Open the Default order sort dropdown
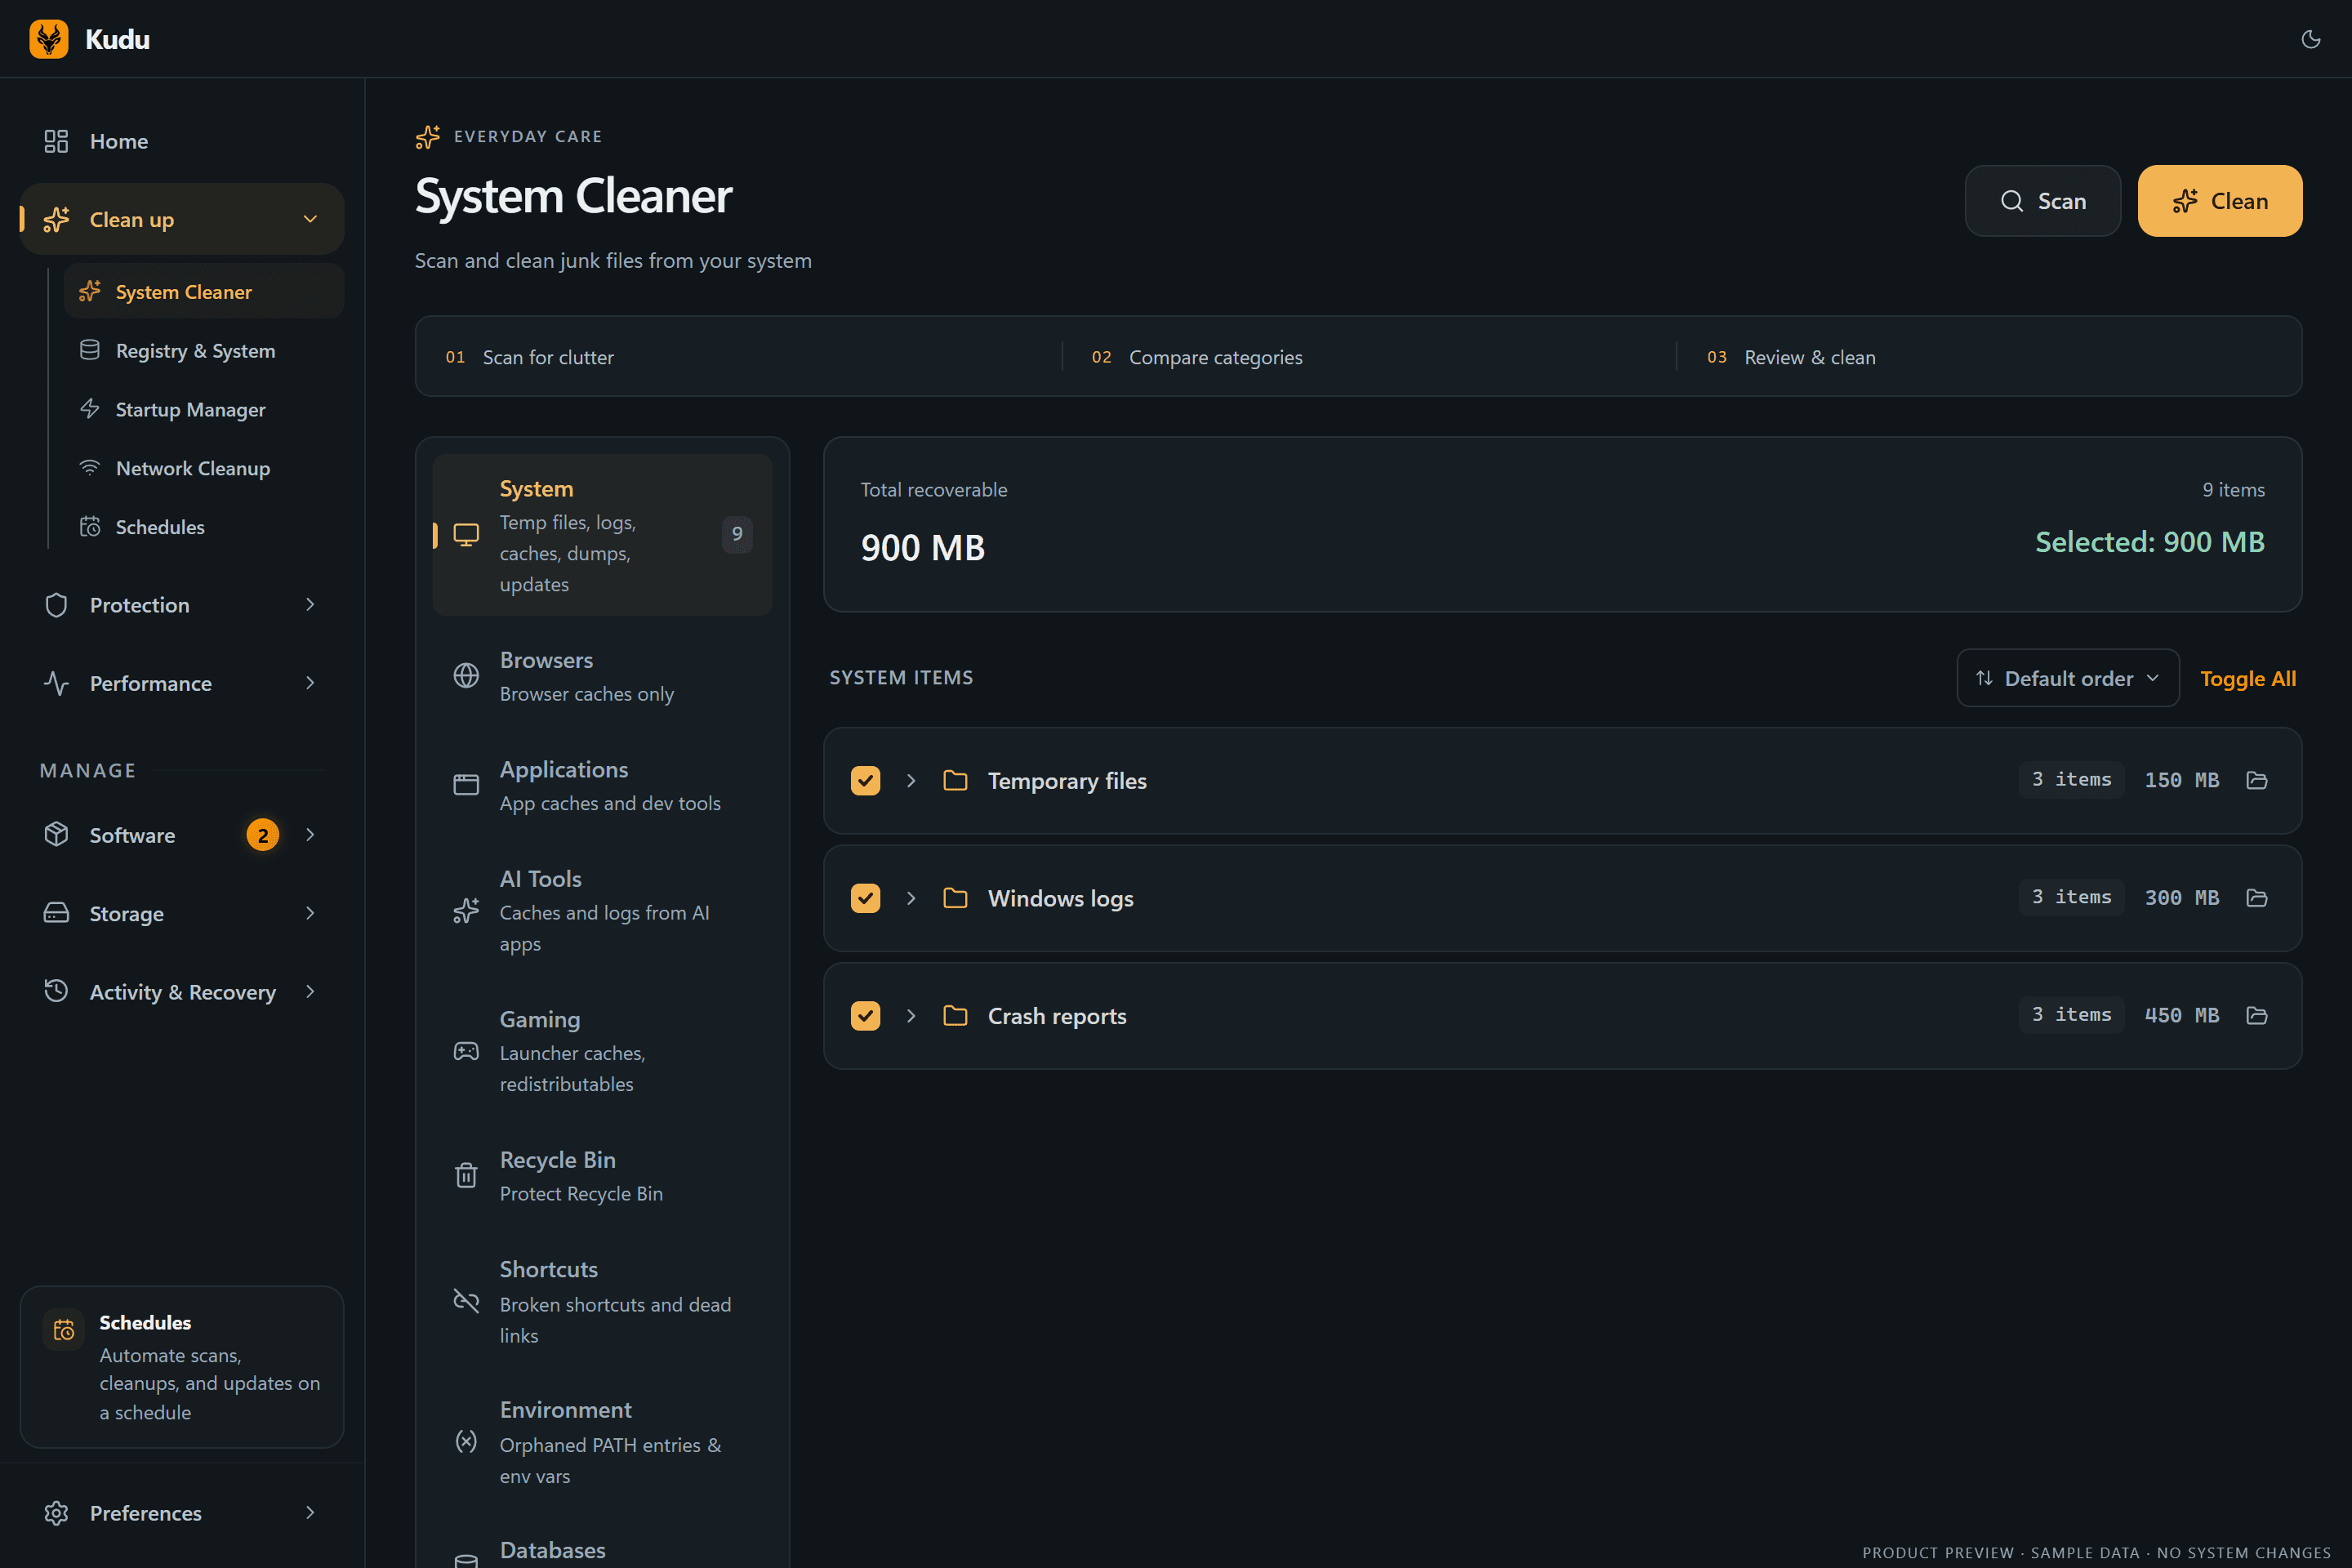 point(2067,678)
